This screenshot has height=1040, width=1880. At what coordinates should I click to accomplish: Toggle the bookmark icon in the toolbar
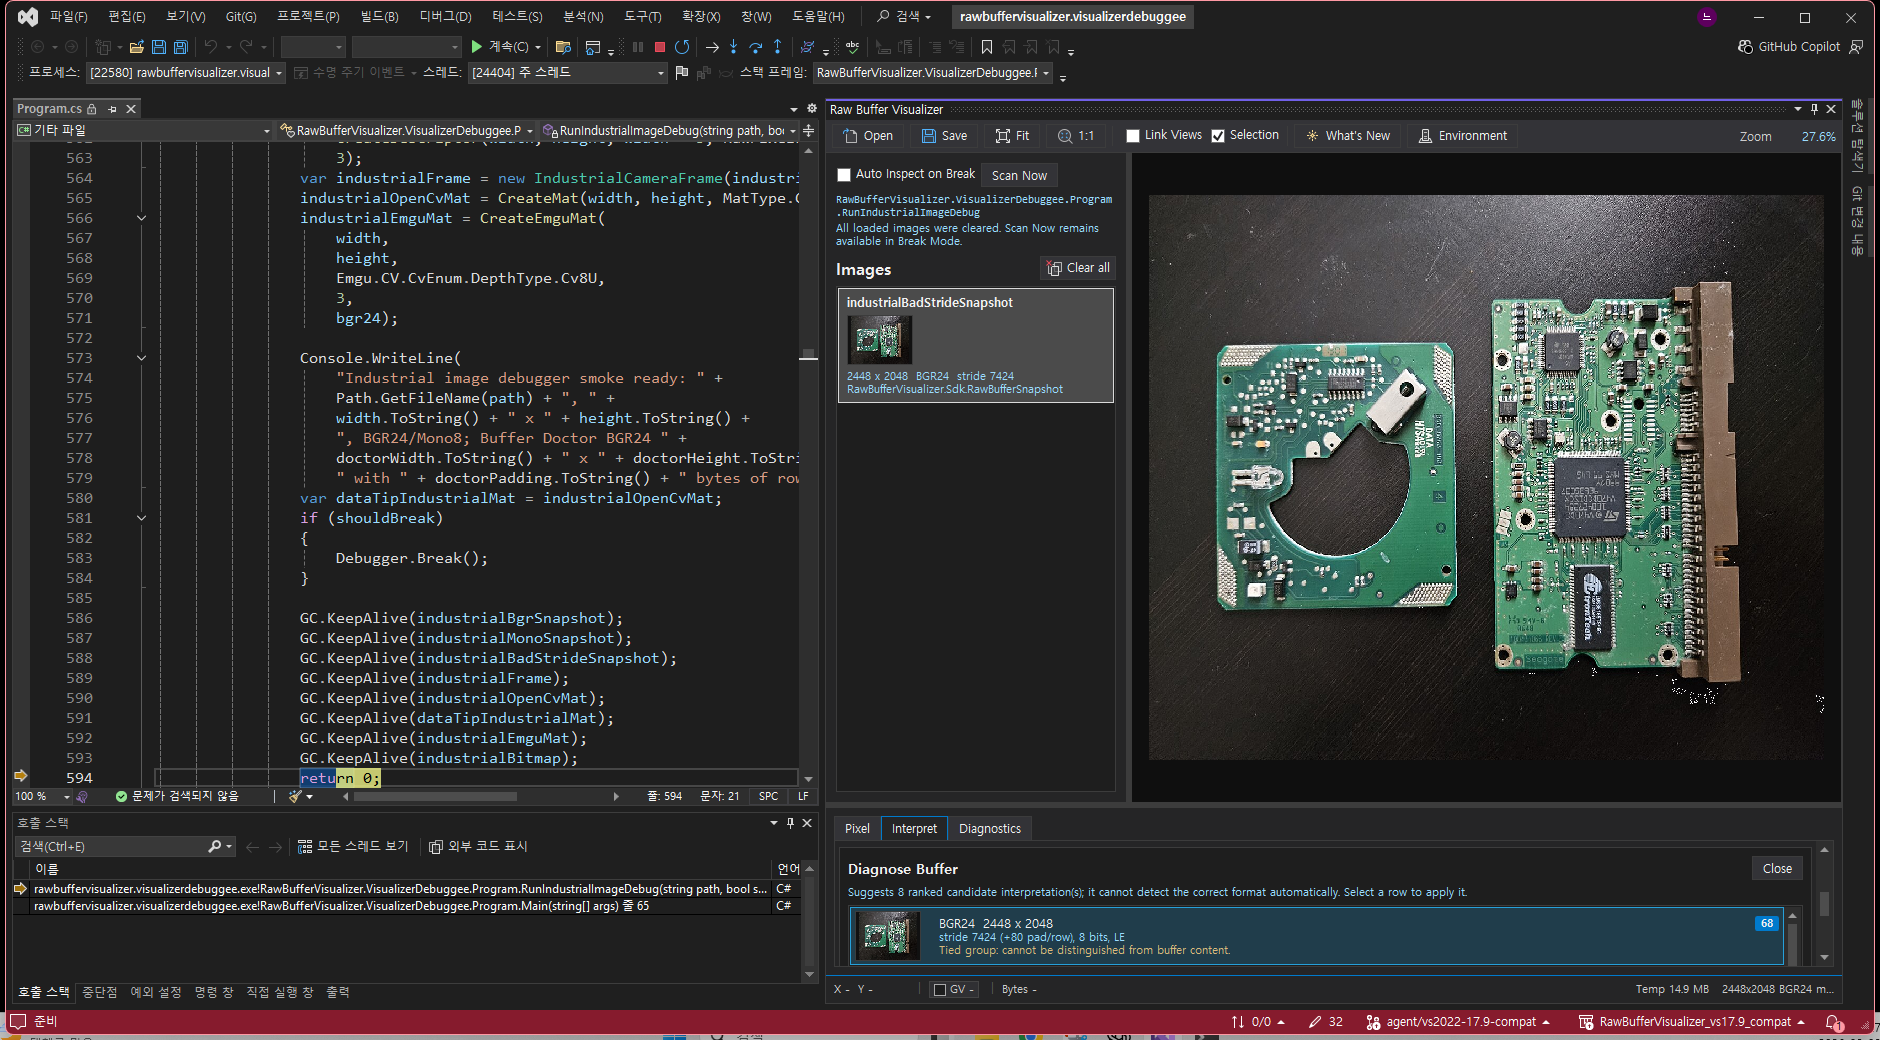(987, 47)
